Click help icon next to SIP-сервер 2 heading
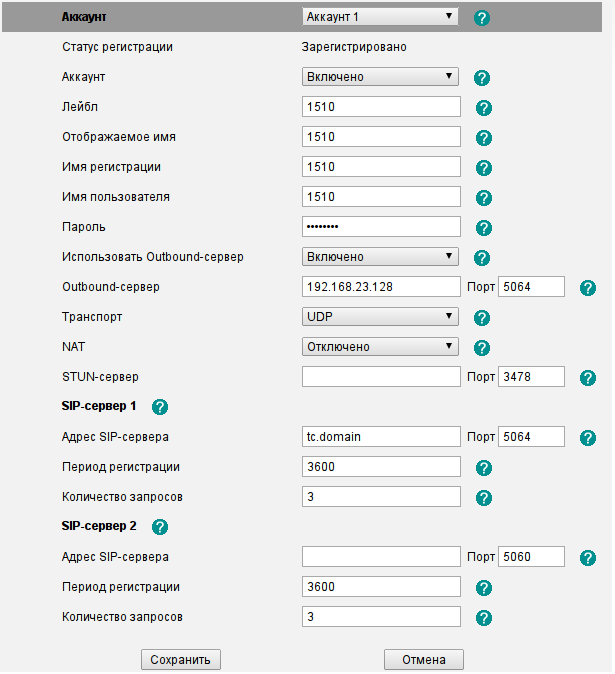615x674 pixels. pyautogui.click(x=160, y=527)
